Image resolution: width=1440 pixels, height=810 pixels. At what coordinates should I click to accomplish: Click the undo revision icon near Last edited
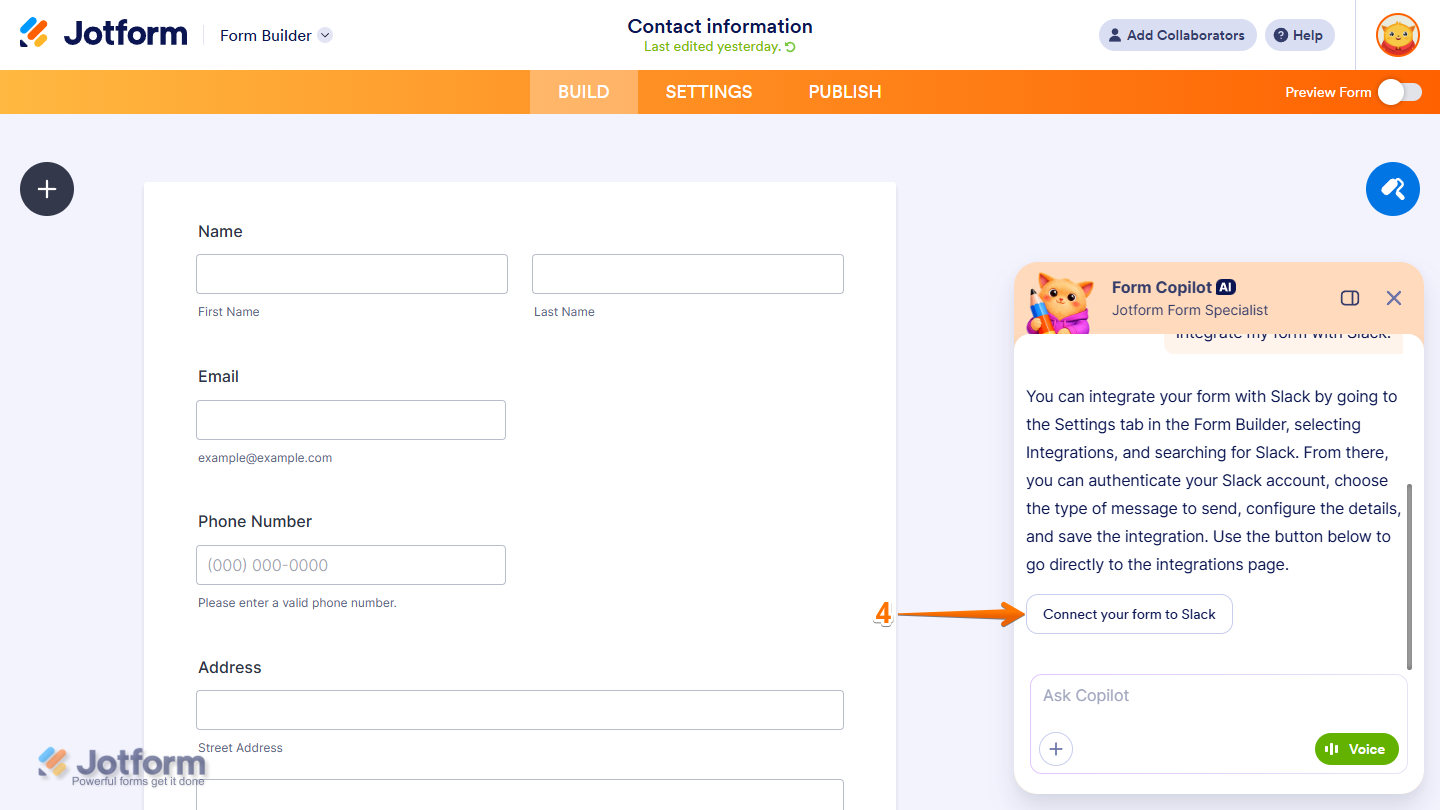tap(791, 46)
